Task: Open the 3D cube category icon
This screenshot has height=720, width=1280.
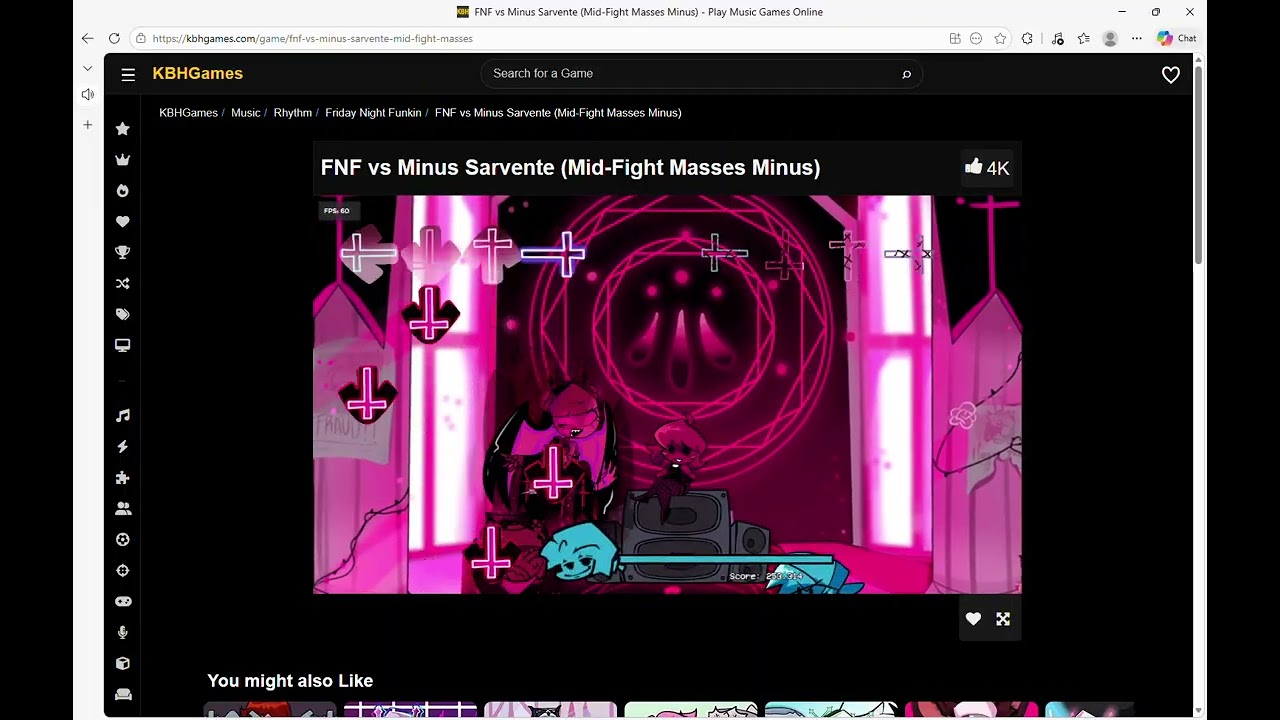Action: point(123,663)
